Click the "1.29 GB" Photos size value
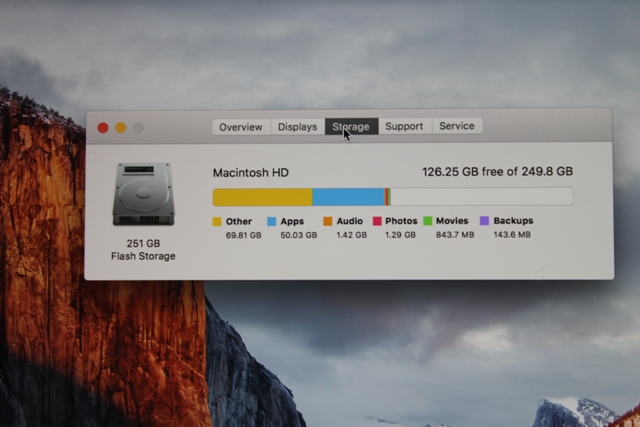 (400, 235)
